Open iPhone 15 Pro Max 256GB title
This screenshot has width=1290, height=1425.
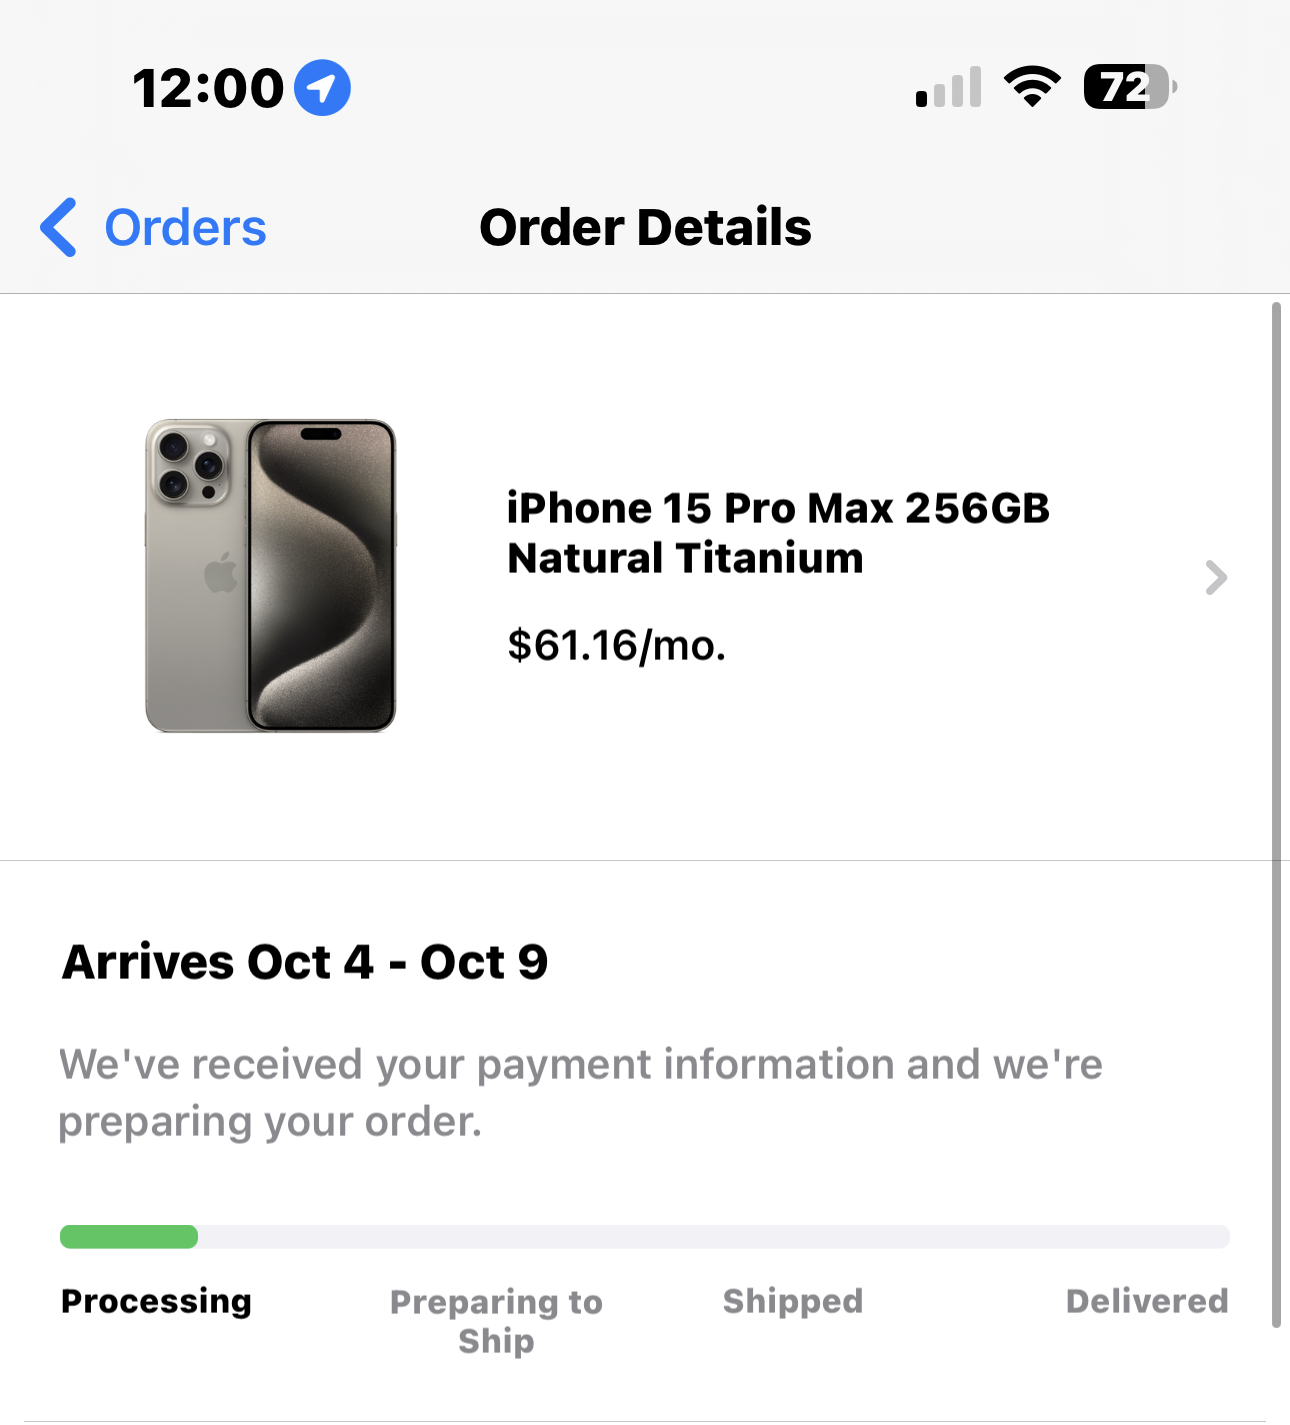778,533
